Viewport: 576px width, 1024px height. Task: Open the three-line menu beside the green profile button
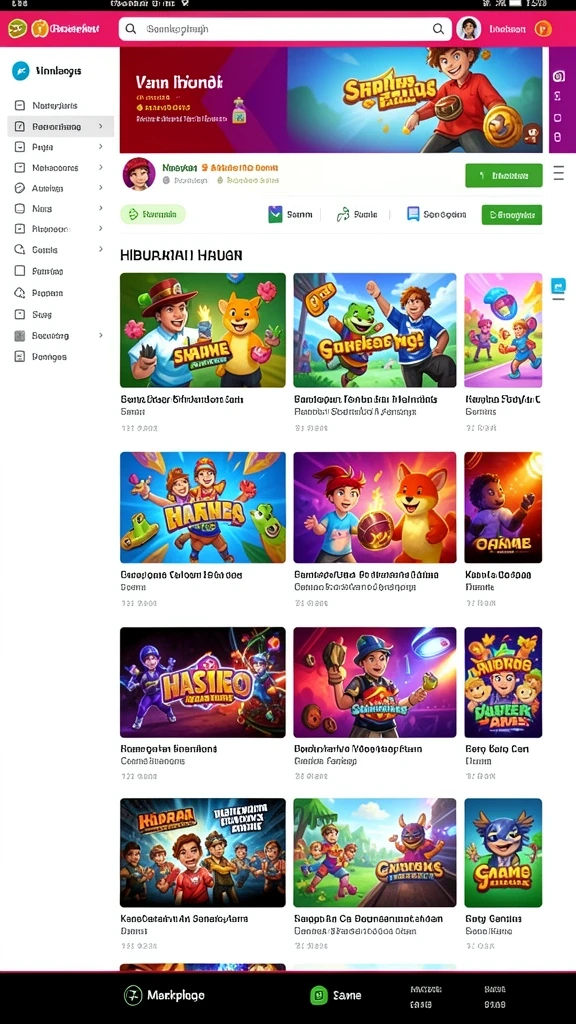[558, 173]
